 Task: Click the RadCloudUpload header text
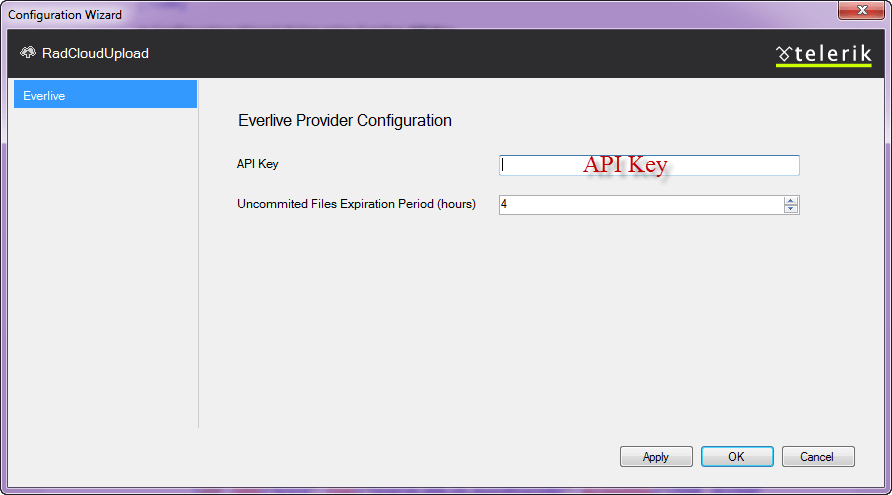click(95, 54)
